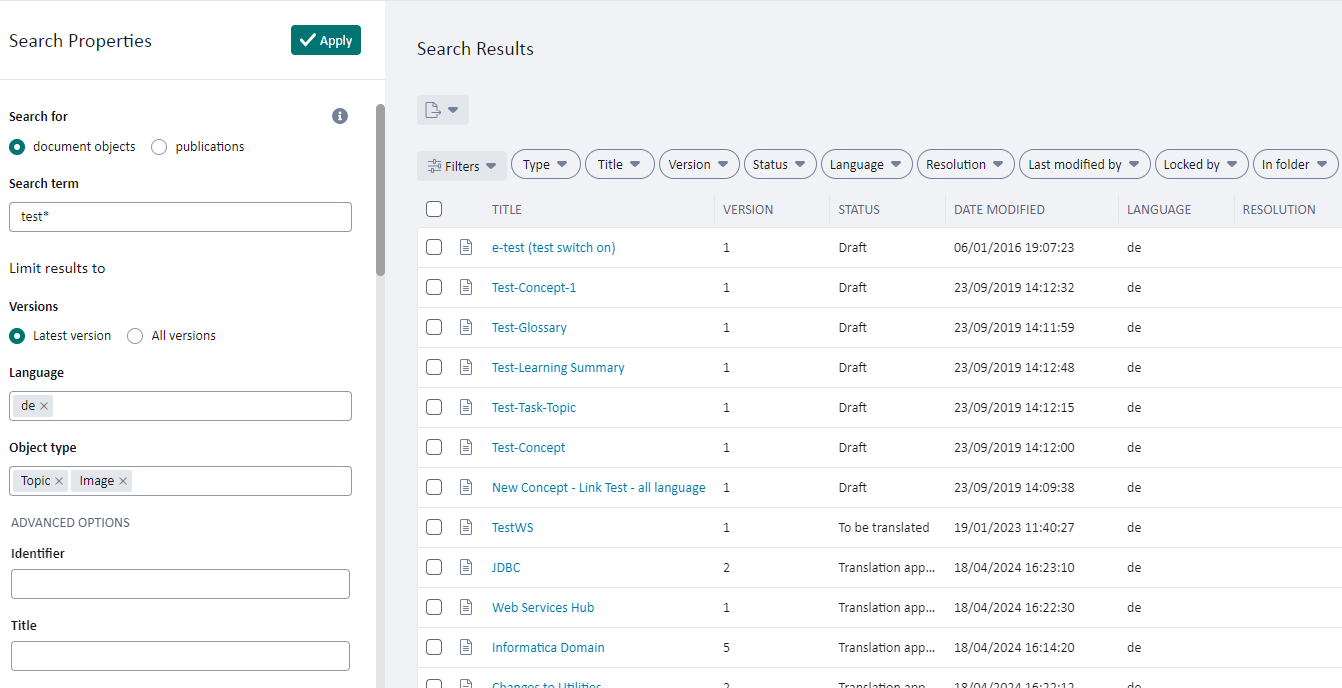The image size is (1342, 688).
Task: Click document icon in TestWS row
Action: point(465,527)
